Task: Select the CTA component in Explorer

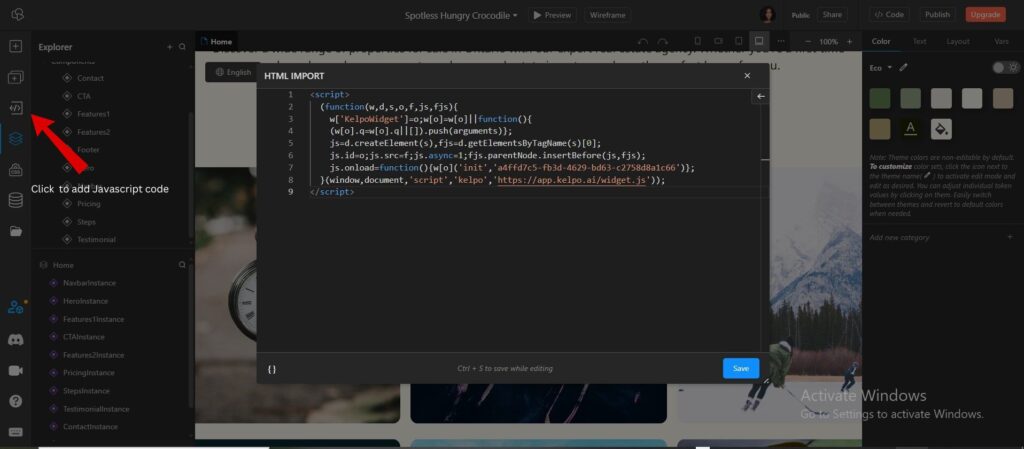Action: point(84,96)
